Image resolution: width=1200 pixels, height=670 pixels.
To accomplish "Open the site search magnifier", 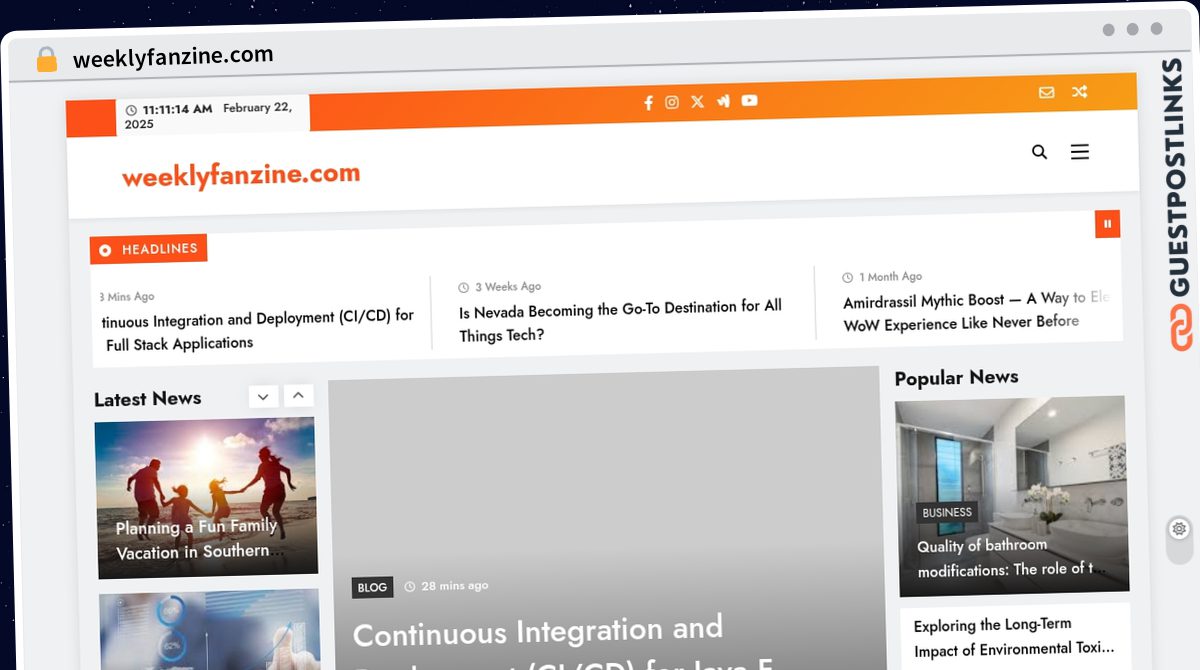I will click(x=1039, y=152).
